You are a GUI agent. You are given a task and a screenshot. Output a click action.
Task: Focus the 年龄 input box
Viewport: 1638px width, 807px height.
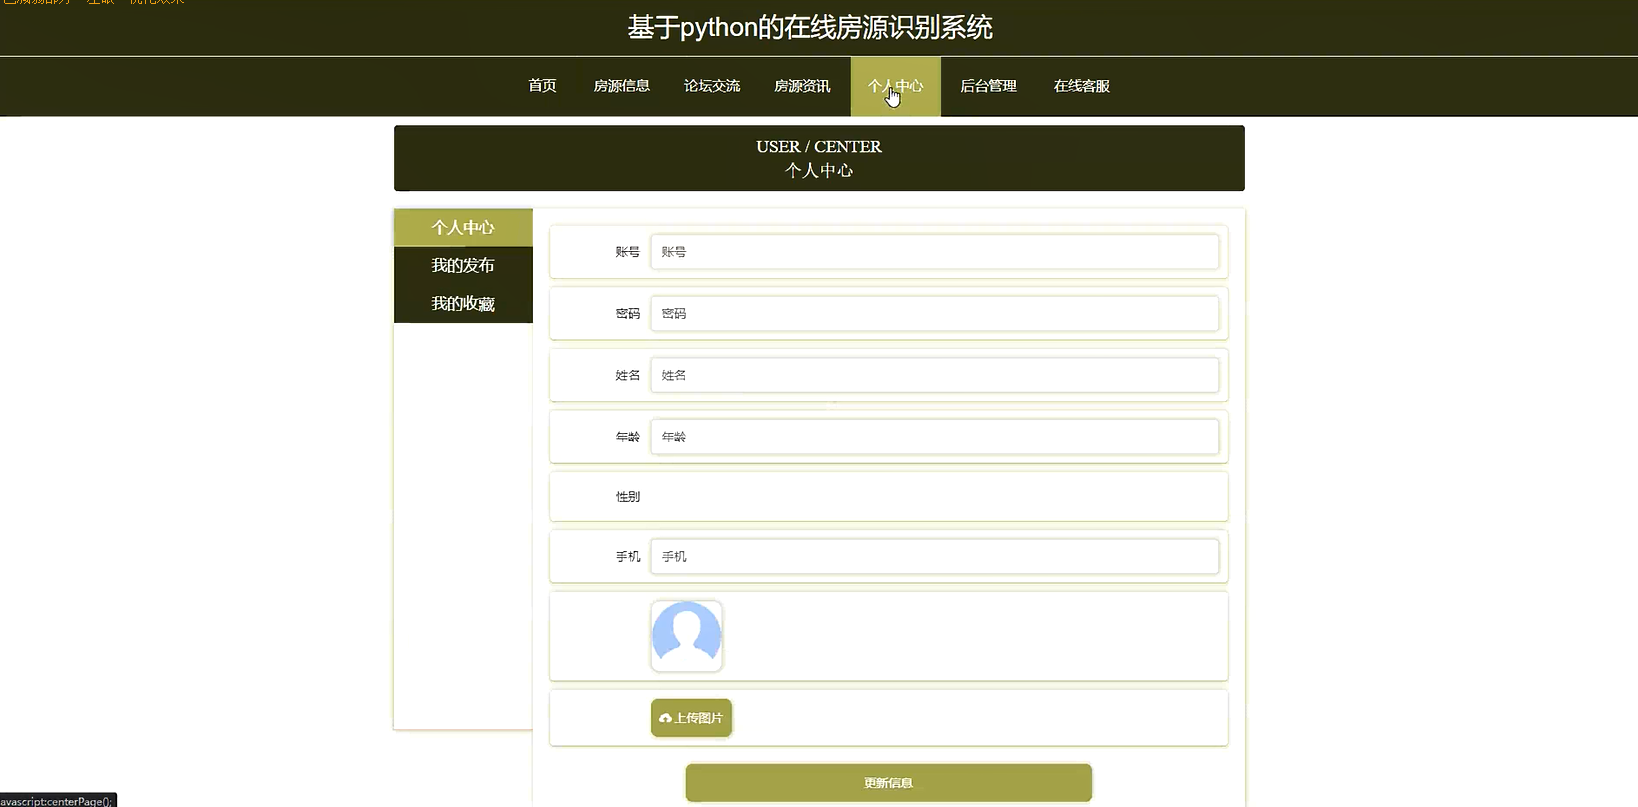(934, 437)
